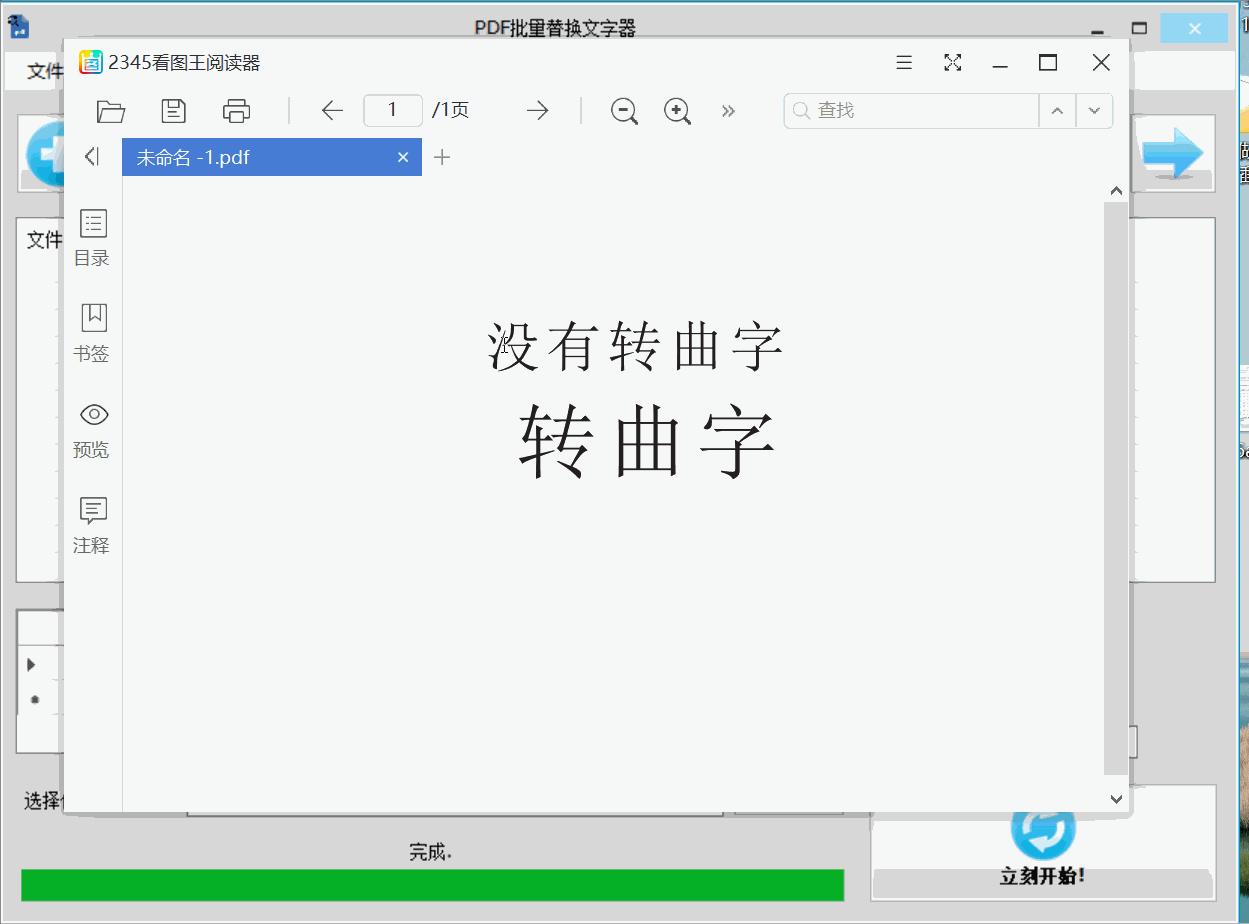Open the 注释 annotations panel
The image size is (1249, 924).
pos(92,525)
